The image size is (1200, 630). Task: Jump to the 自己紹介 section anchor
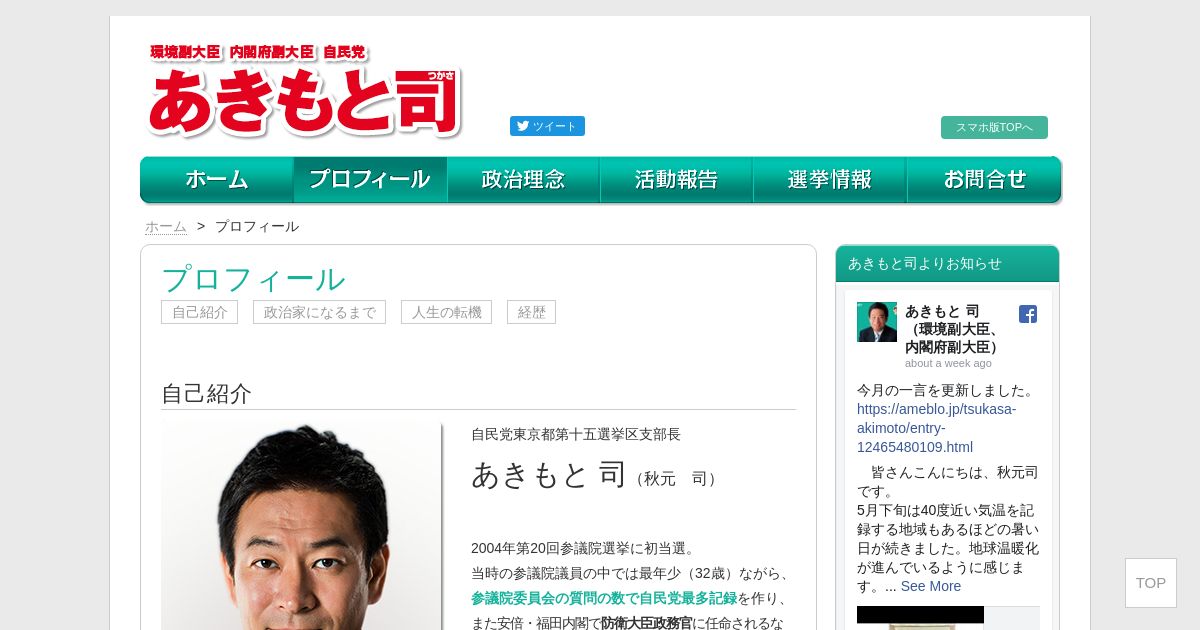click(x=199, y=312)
